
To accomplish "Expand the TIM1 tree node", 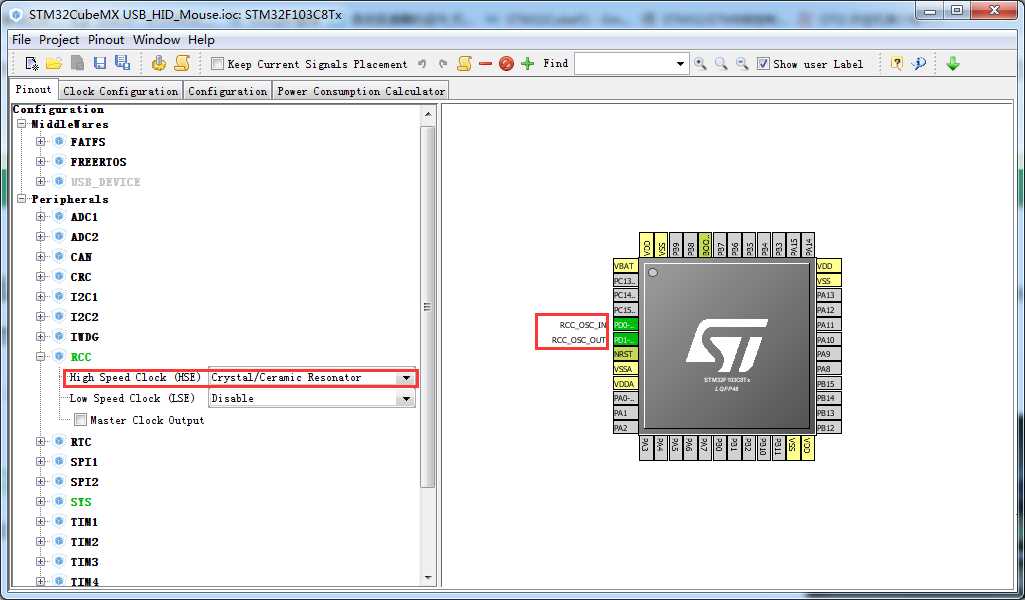I will (41, 522).
